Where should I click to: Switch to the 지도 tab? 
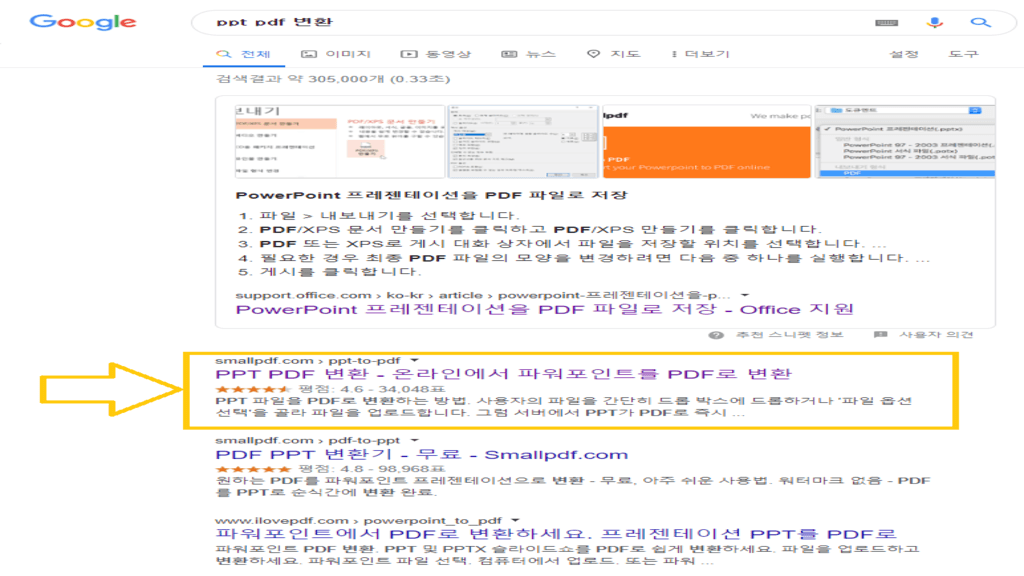[613, 54]
